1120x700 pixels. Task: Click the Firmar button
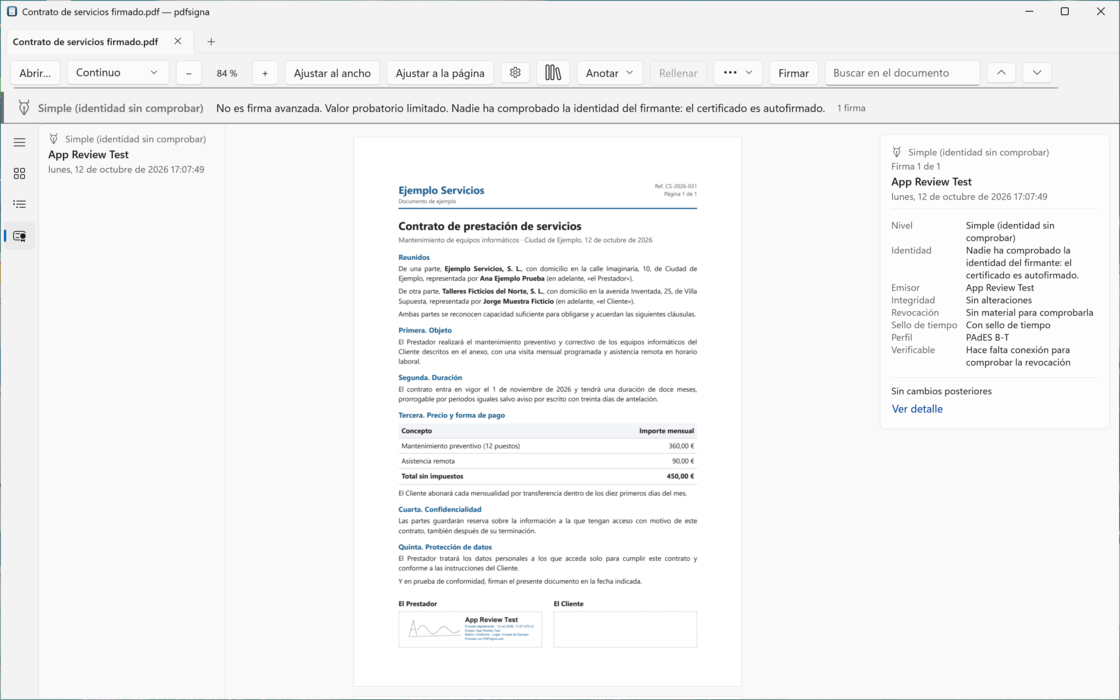793,73
